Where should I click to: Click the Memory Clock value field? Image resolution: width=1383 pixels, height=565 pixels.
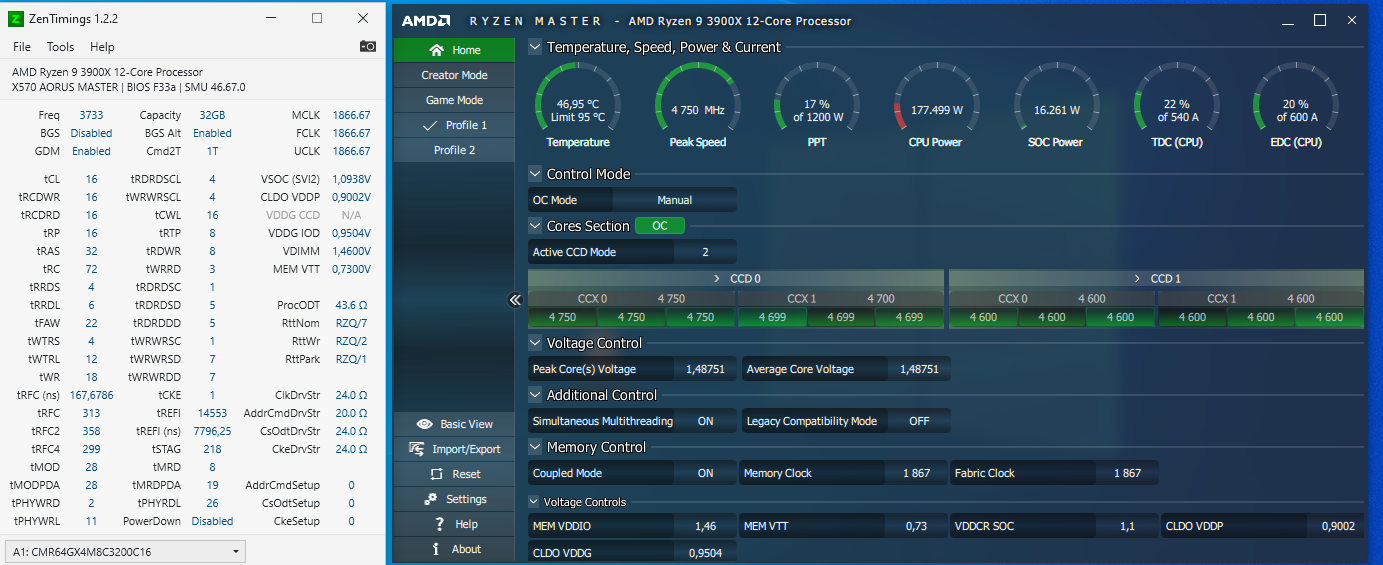point(916,473)
